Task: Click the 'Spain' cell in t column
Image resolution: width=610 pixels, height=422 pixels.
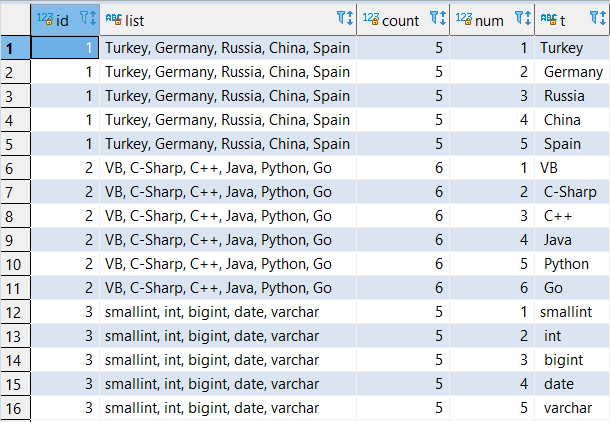Action: pyautogui.click(x=572, y=144)
